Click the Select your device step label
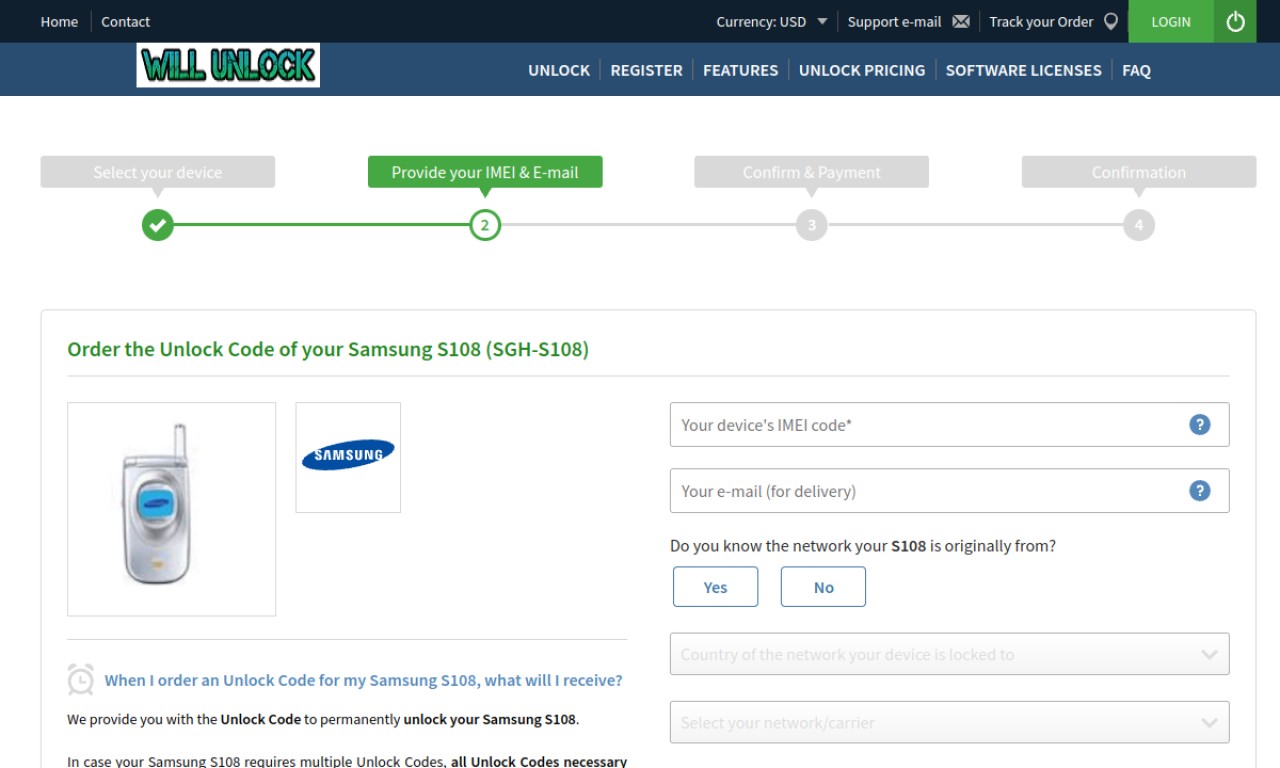 [158, 172]
